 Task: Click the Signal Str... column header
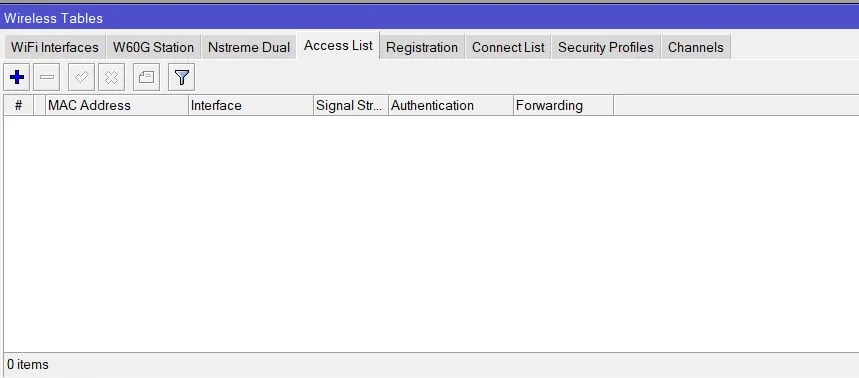tap(351, 105)
